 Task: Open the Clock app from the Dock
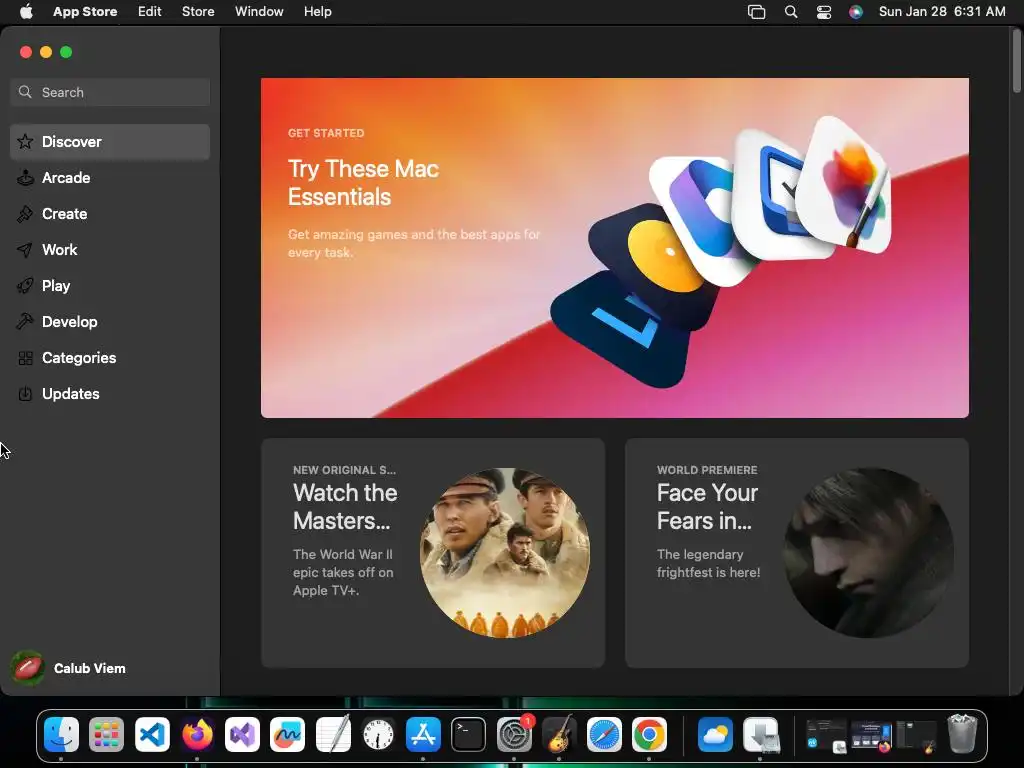coord(378,734)
